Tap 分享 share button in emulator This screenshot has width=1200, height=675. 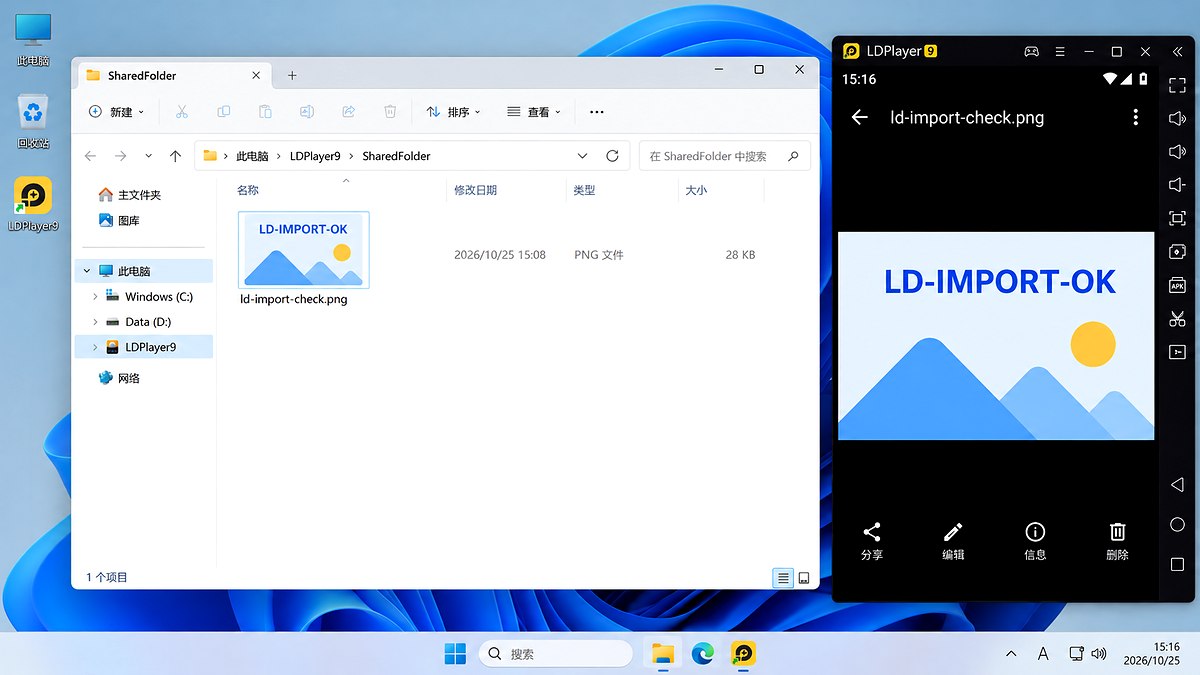(872, 541)
